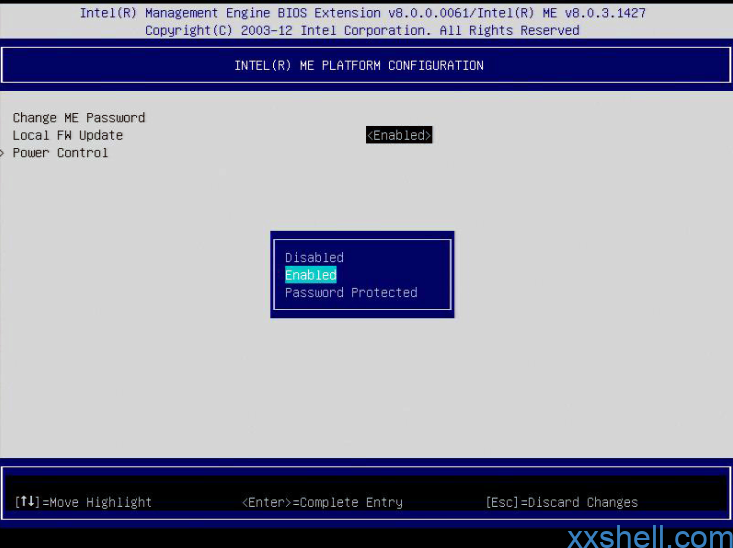Choose Password Protected in the popup
This screenshot has height=548, width=733.
pyautogui.click(x=351, y=293)
